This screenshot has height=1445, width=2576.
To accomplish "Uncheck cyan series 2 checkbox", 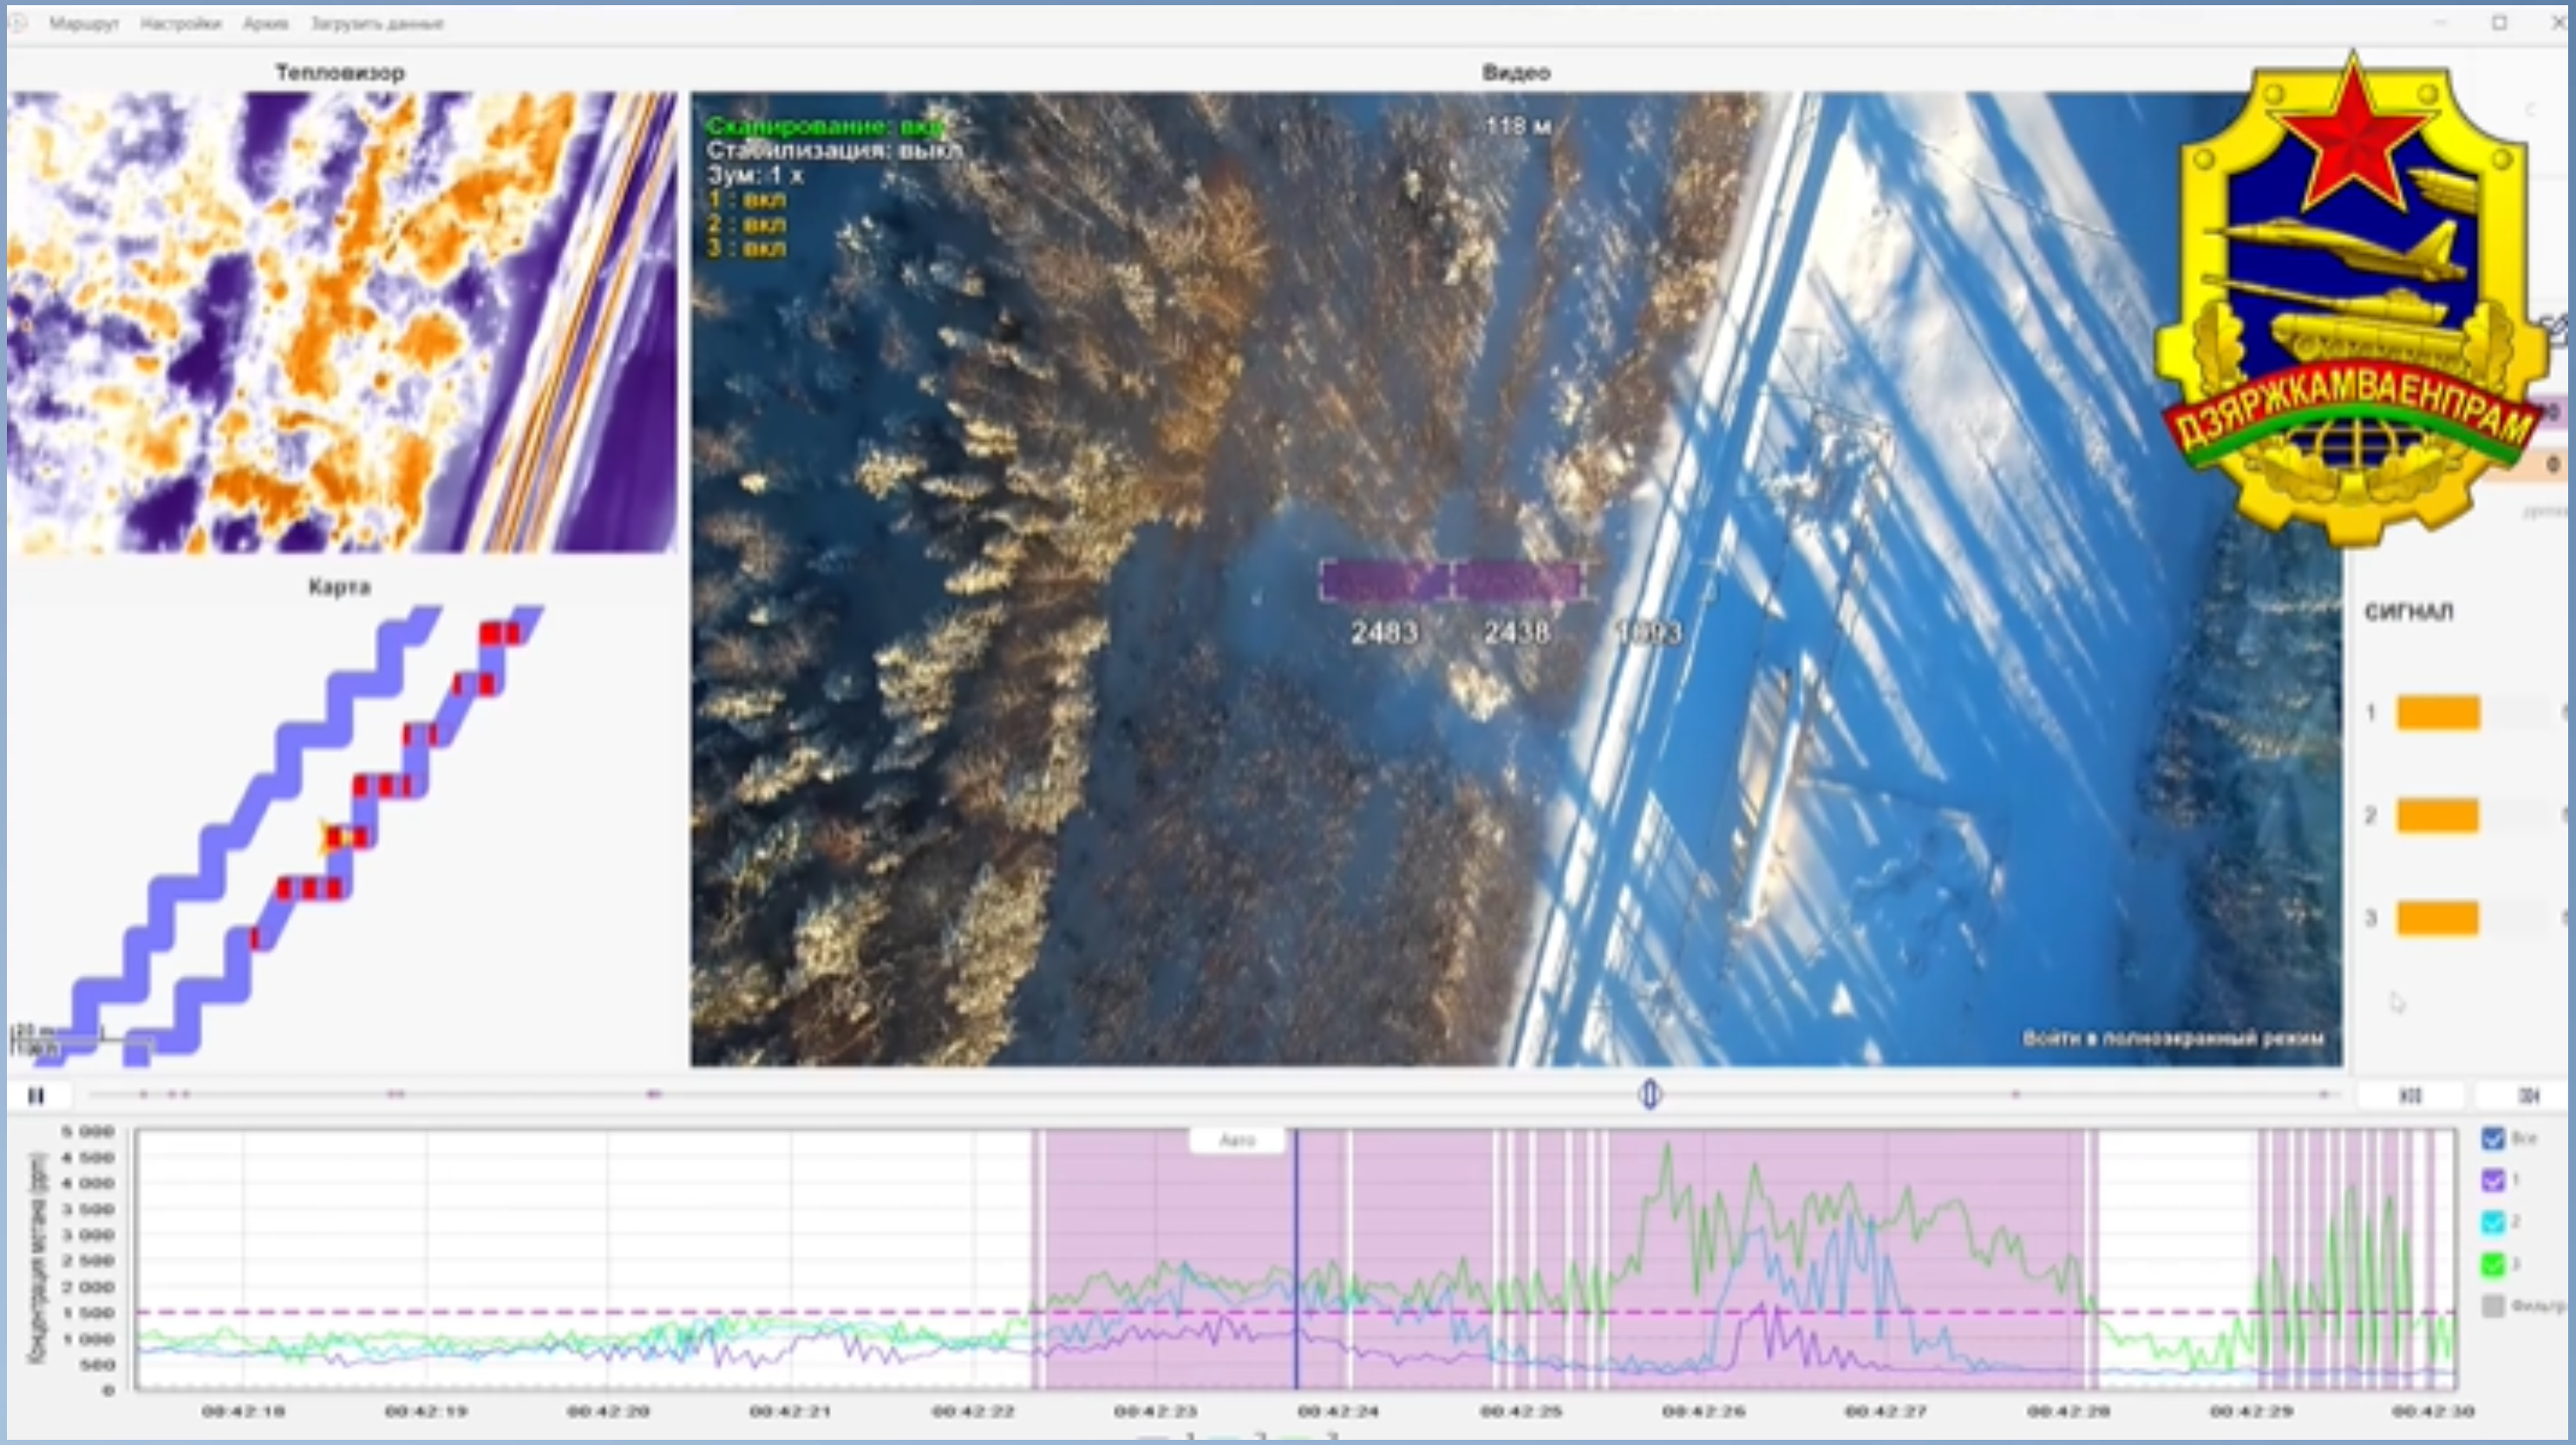I will [2493, 1222].
